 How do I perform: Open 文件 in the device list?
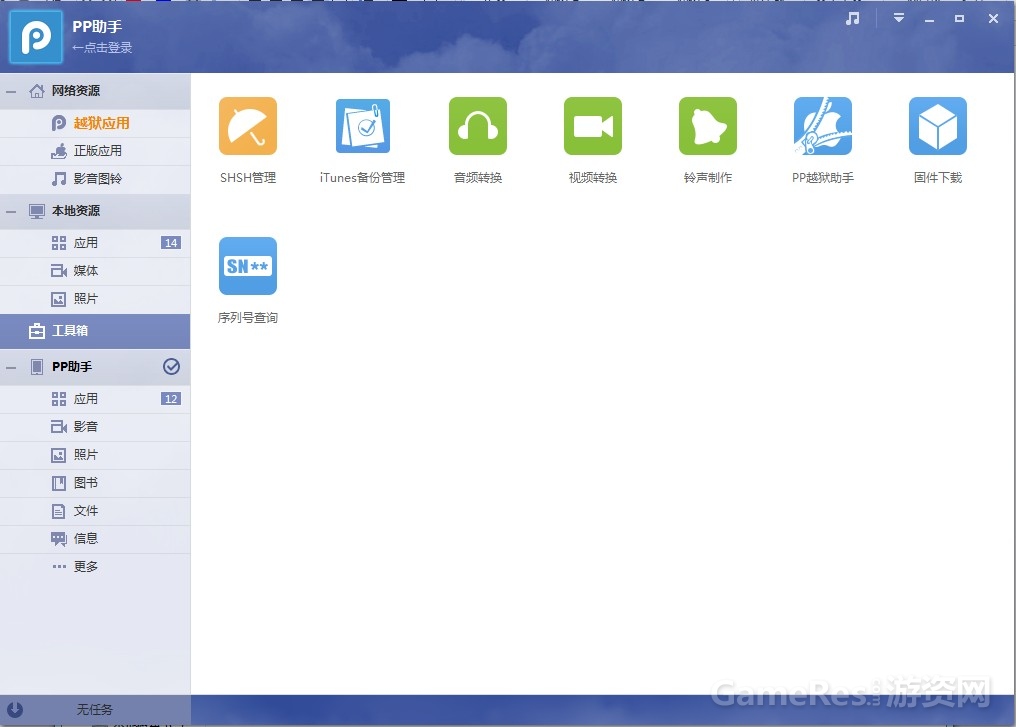(95, 511)
